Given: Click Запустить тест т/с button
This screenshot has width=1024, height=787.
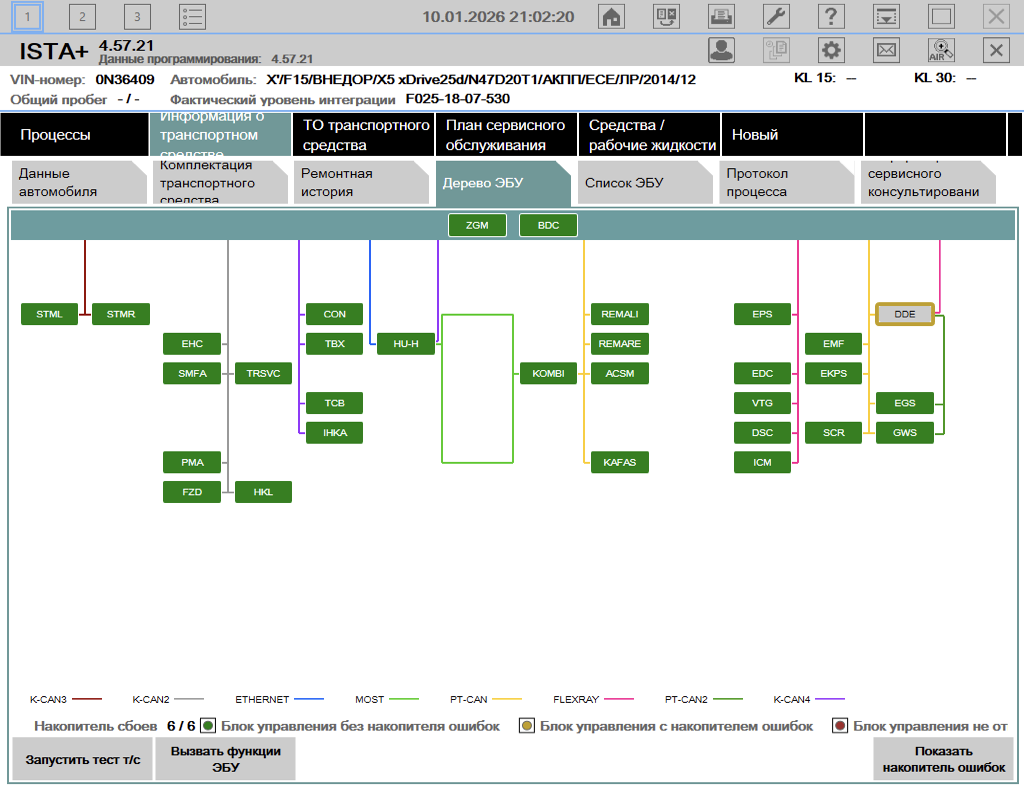Looking at the screenshot, I should point(83,760).
